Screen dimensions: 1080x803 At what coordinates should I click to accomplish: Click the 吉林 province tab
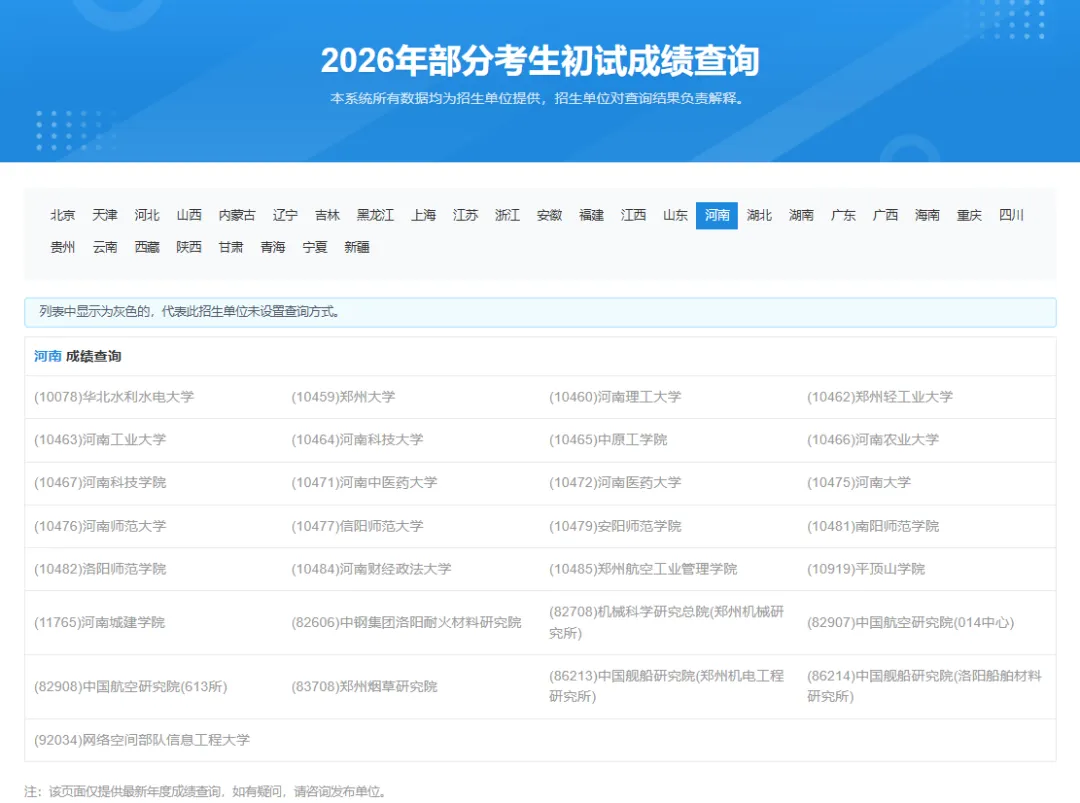point(327,216)
